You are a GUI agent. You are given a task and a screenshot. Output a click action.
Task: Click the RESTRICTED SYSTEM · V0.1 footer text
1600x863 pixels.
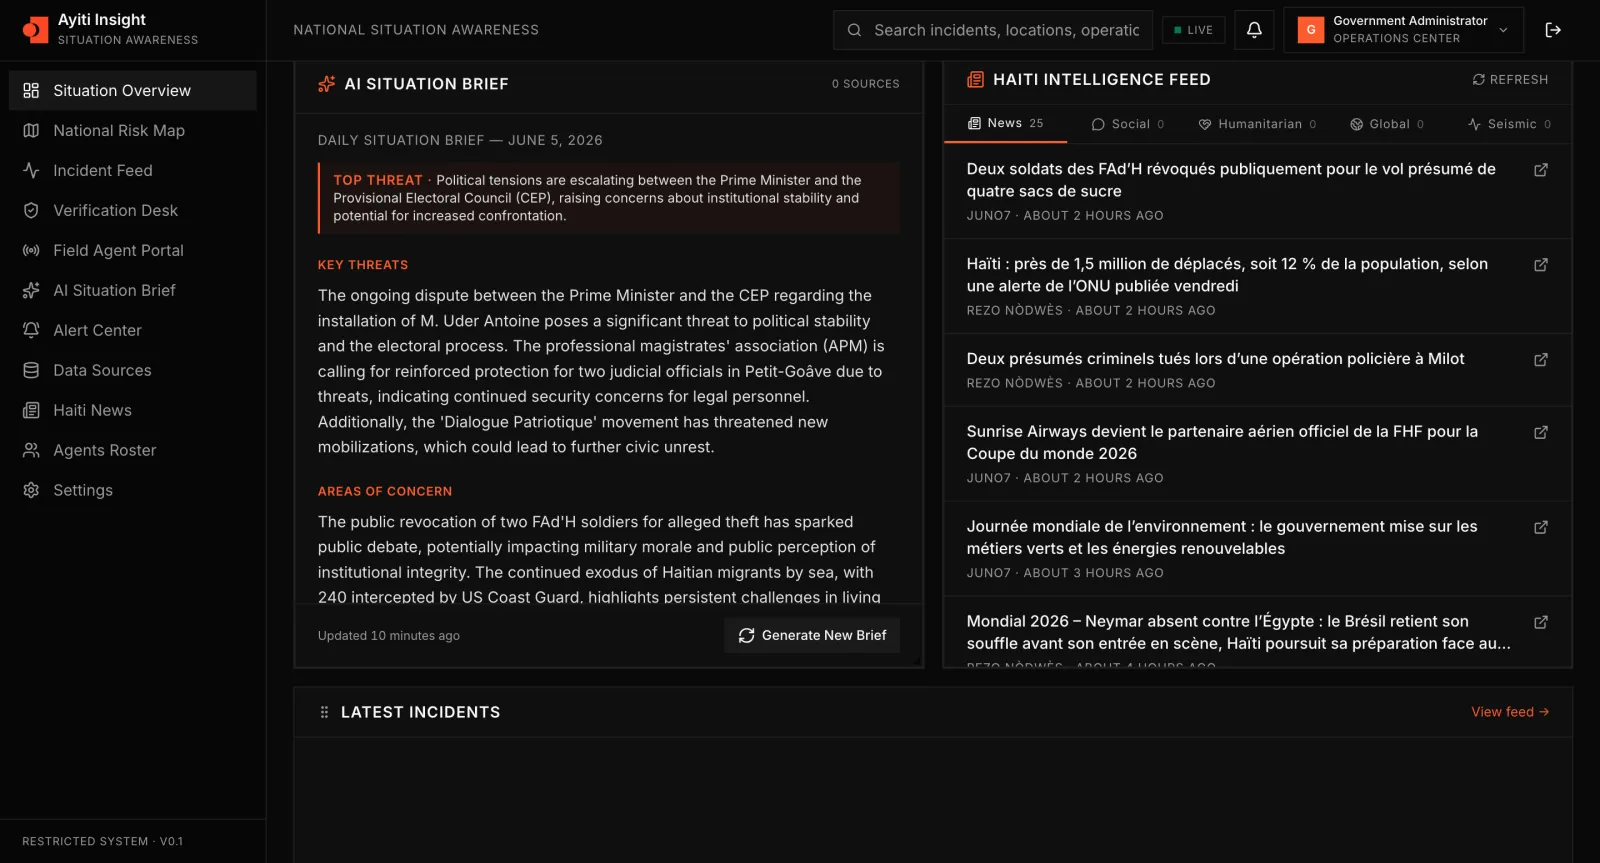103,841
